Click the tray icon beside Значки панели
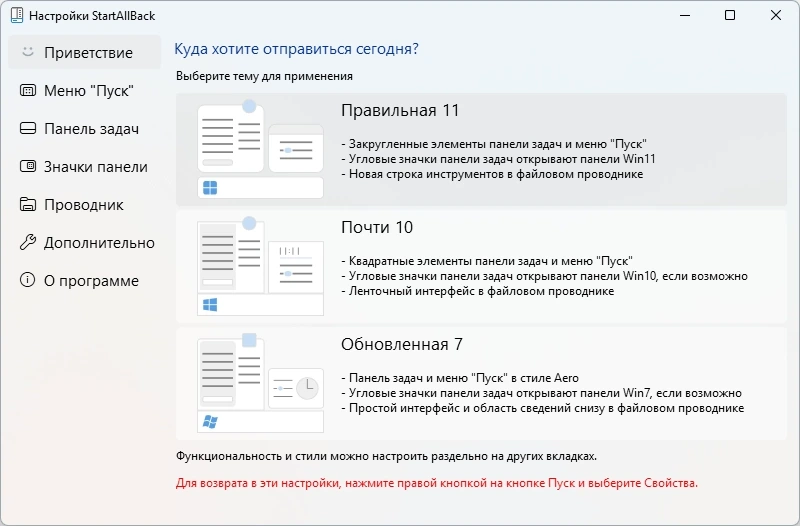 pos(28,166)
